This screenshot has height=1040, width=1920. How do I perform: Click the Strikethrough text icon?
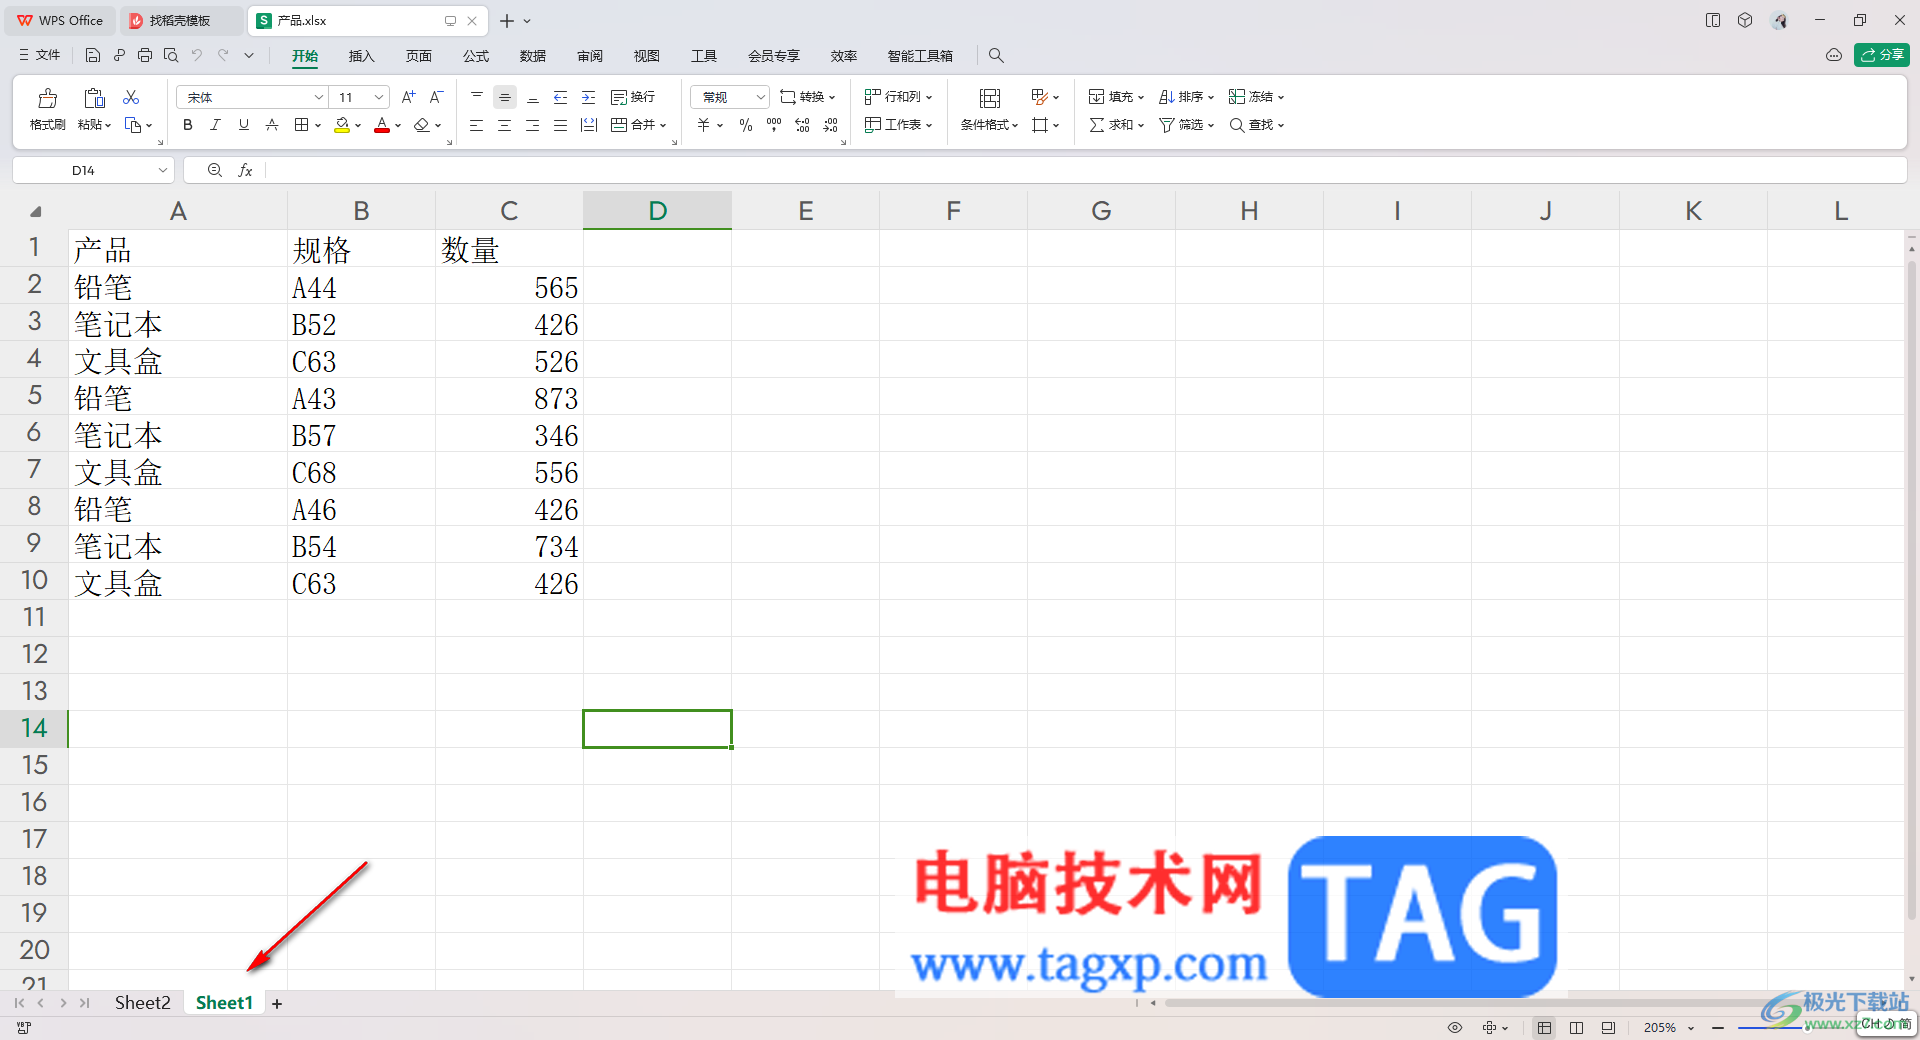272,125
